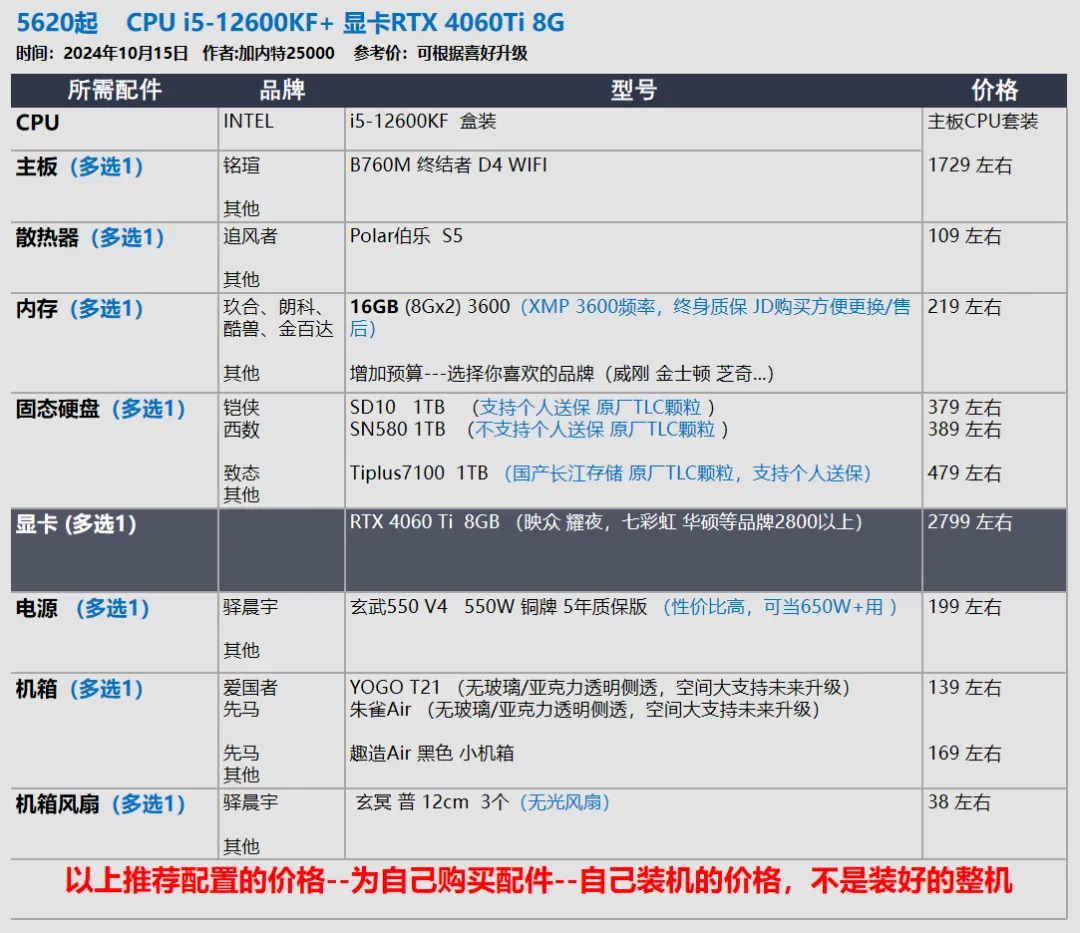The height and width of the screenshot is (933, 1080).
Task: Click the '铠侠' brand cell
Action: (x=242, y=408)
